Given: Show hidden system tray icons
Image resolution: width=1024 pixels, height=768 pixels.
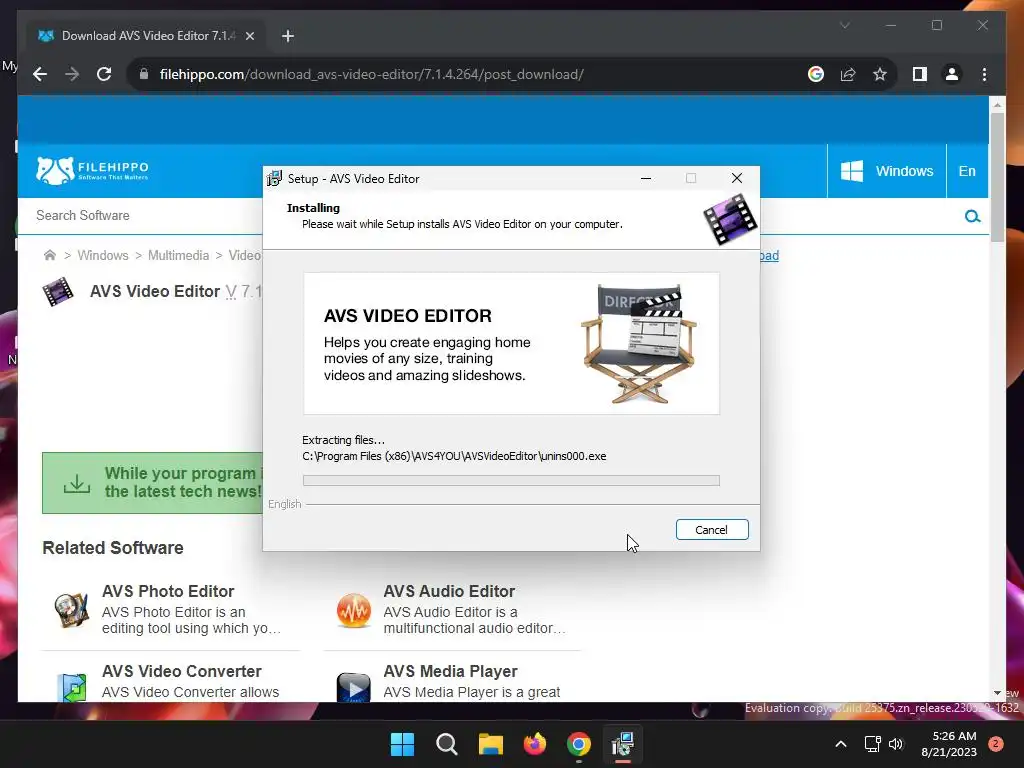Looking at the screenshot, I should click(841, 744).
